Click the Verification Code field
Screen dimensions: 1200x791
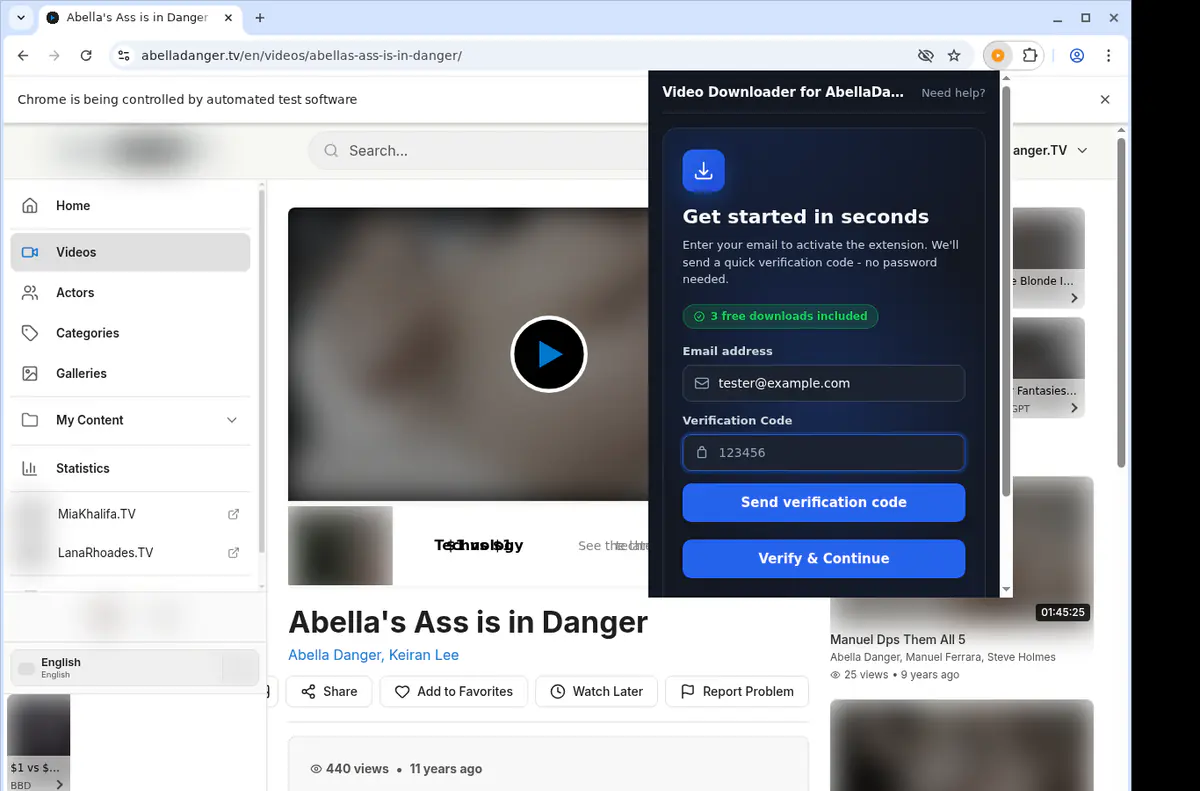(x=824, y=452)
